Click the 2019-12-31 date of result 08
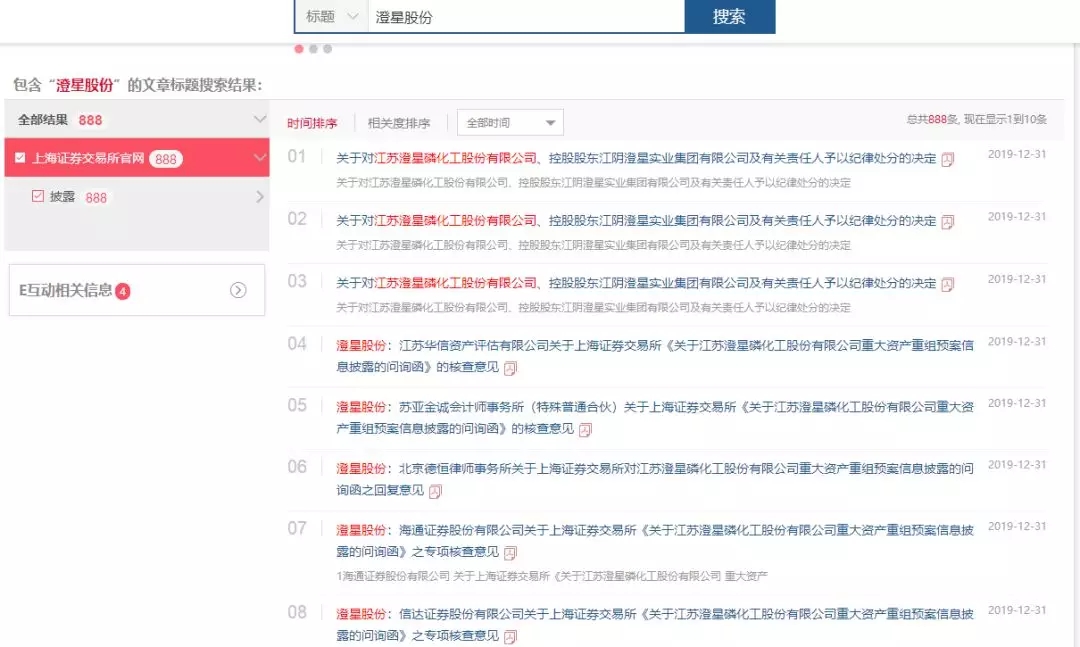Viewport: 1080px width, 647px height. pos(1017,610)
